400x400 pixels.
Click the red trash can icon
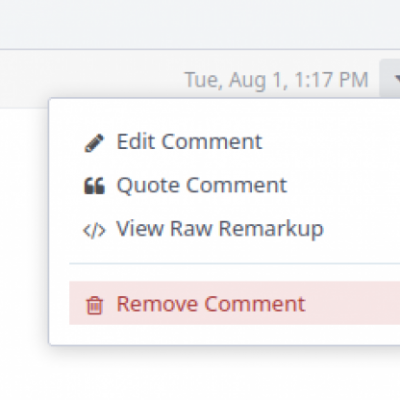click(95, 305)
